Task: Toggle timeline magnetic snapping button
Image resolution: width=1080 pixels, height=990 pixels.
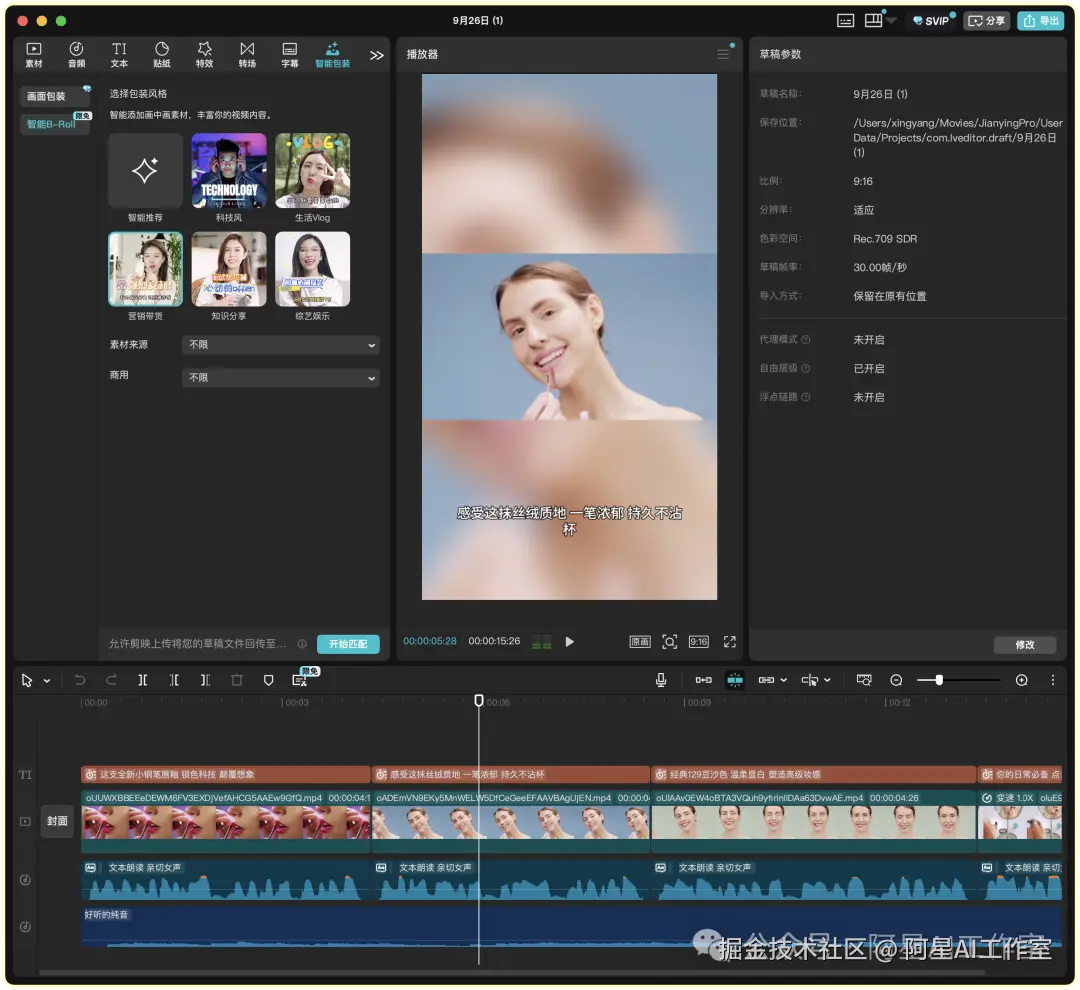Action: [x=735, y=680]
